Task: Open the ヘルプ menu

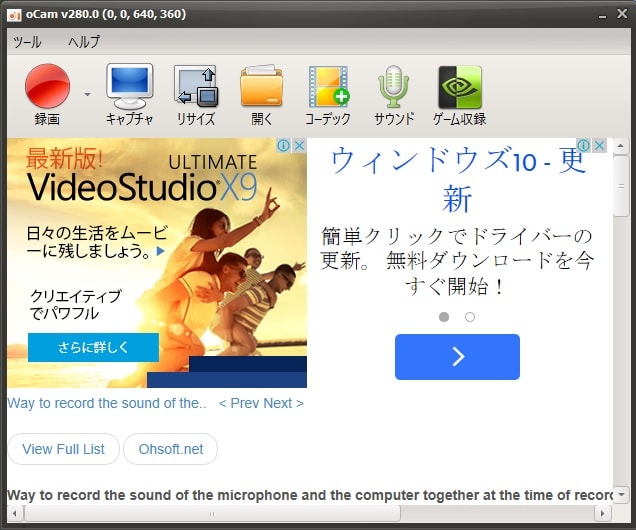Action: point(84,42)
